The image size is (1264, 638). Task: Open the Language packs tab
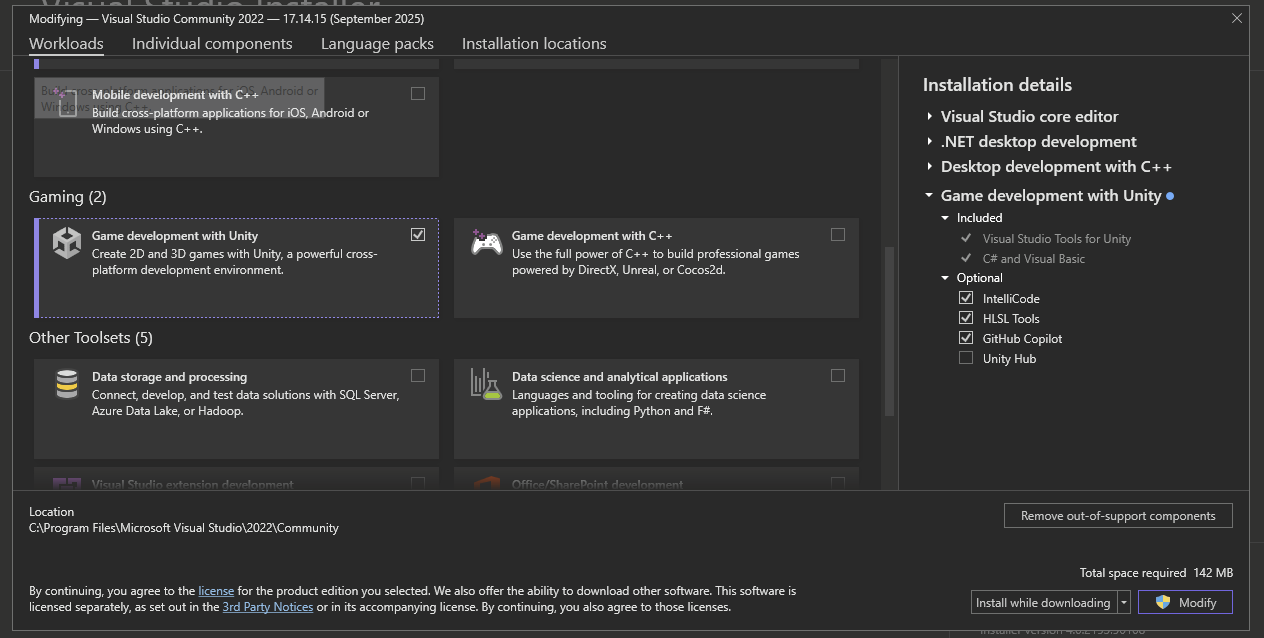pyautogui.click(x=377, y=44)
